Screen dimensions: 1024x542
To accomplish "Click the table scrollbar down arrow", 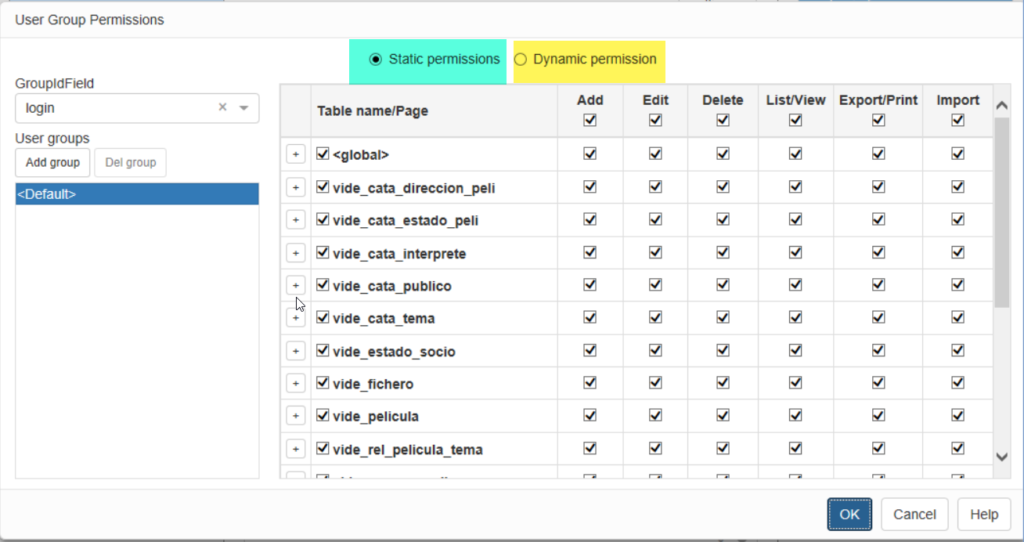I will [1003, 456].
